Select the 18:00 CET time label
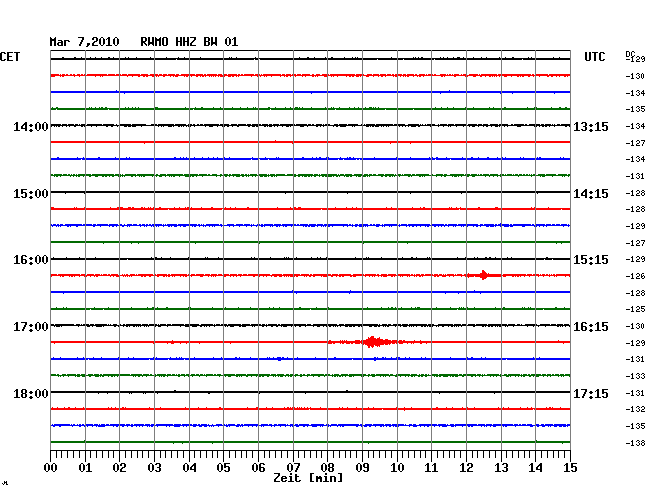650x494 pixels. (x=31, y=393)
